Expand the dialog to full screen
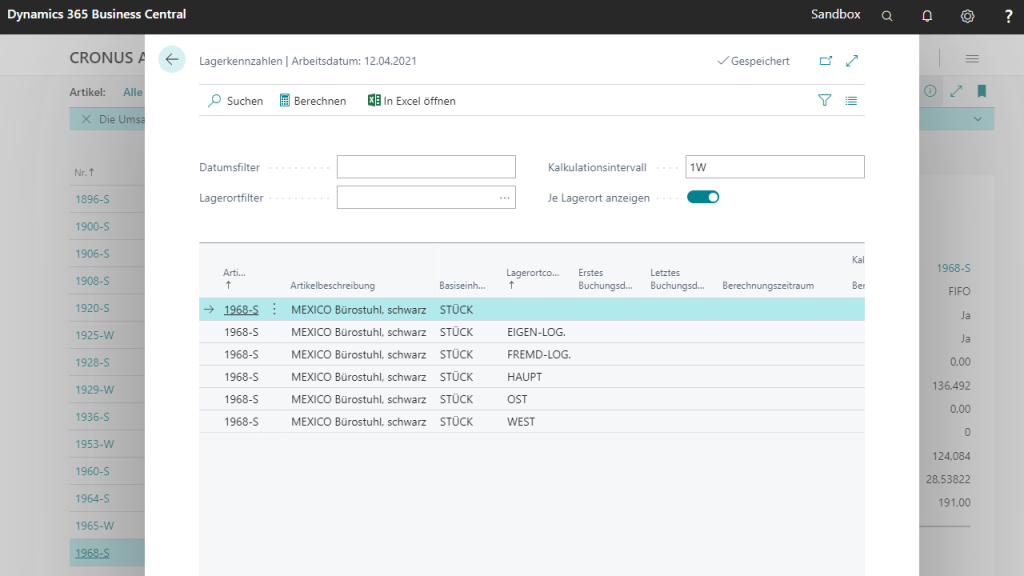Image resolution: width=1024 pixels, height=576 pixels. tap(852, 61)
